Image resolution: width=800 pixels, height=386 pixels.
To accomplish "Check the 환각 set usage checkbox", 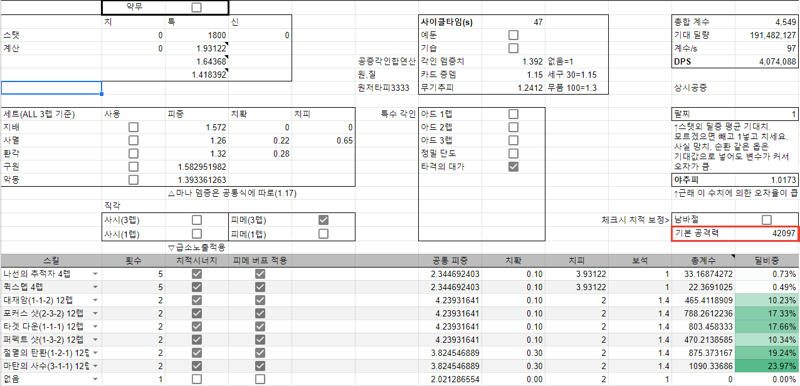I will point(134,153).
